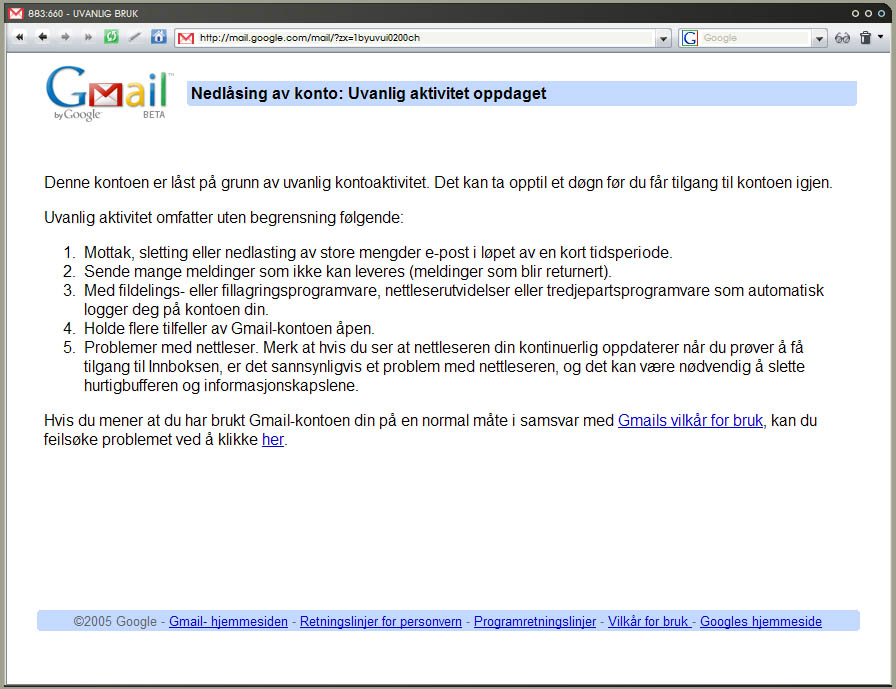Go to the home page icon
The height and width of the screenshot is (689, 896).
click(158, 37)
